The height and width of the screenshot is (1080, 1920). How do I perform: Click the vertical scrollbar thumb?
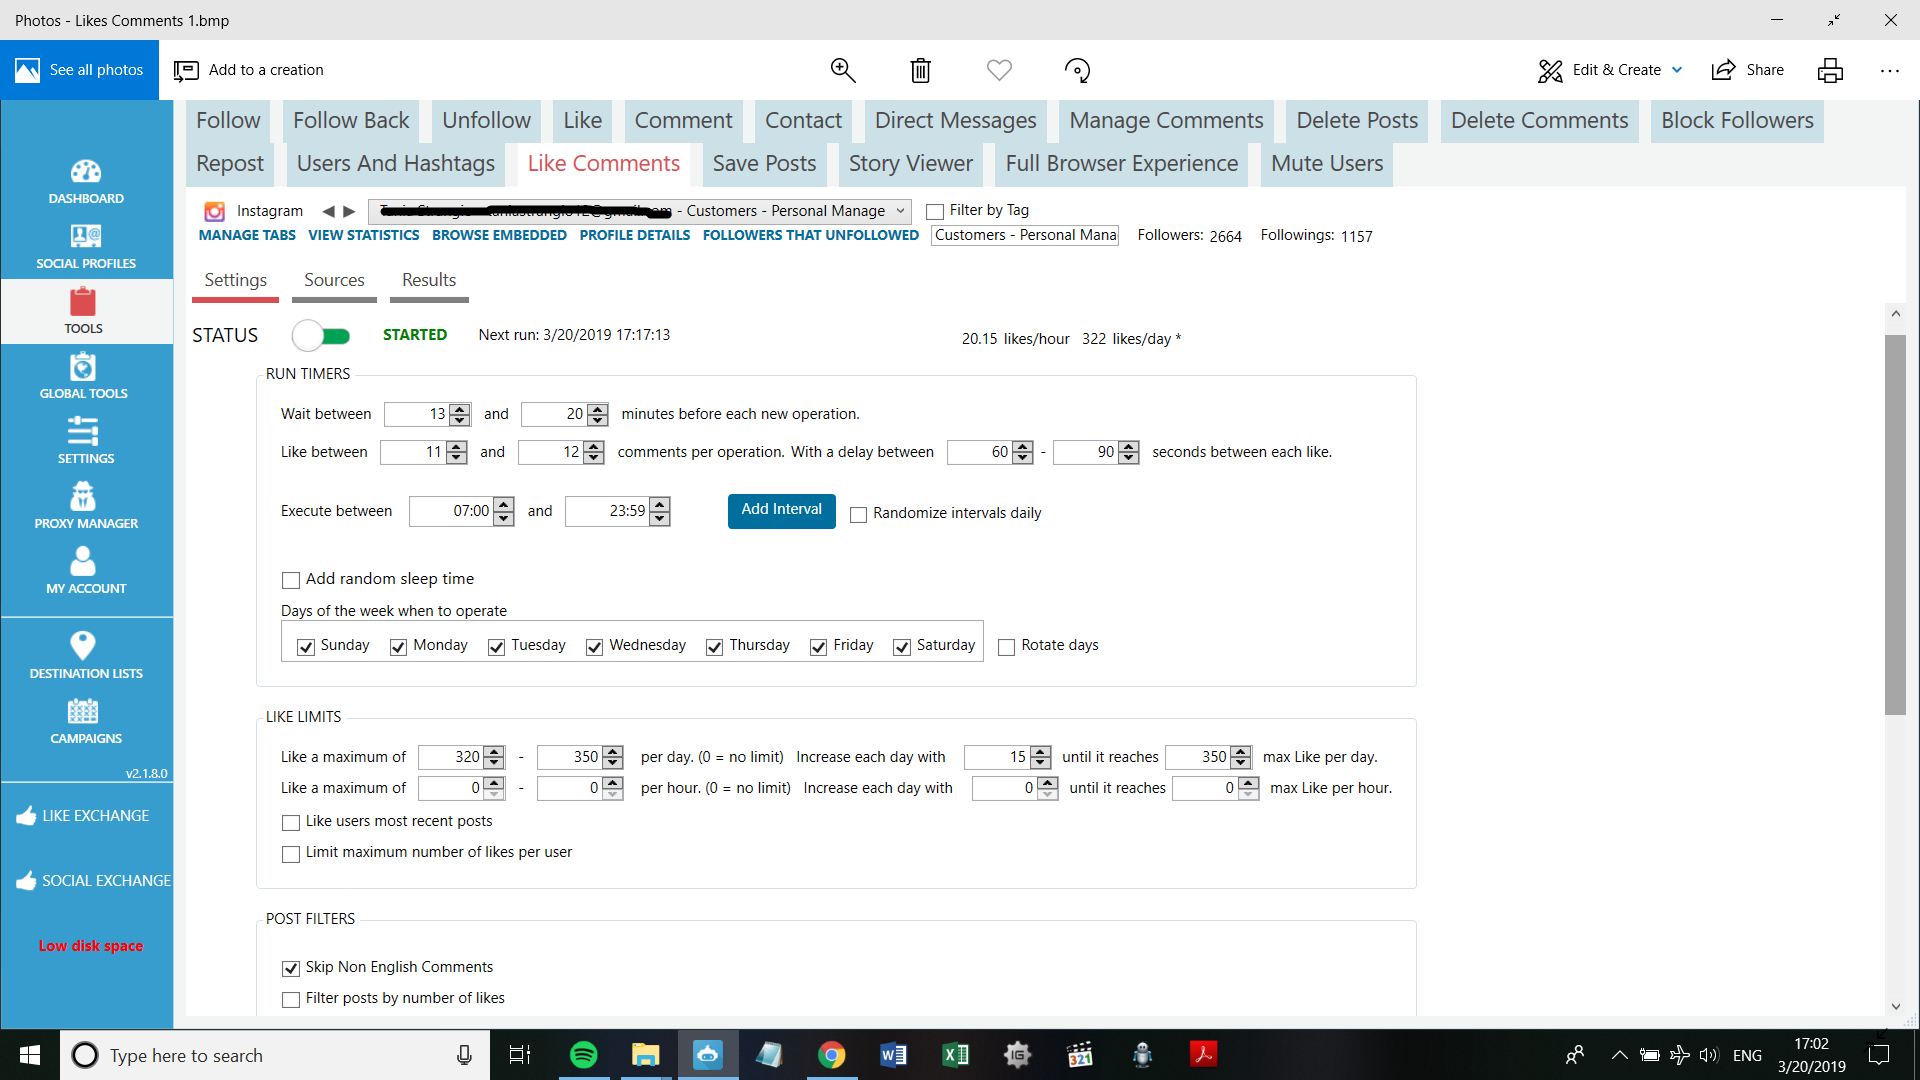pyautogui.click(x=1895, y=525)
